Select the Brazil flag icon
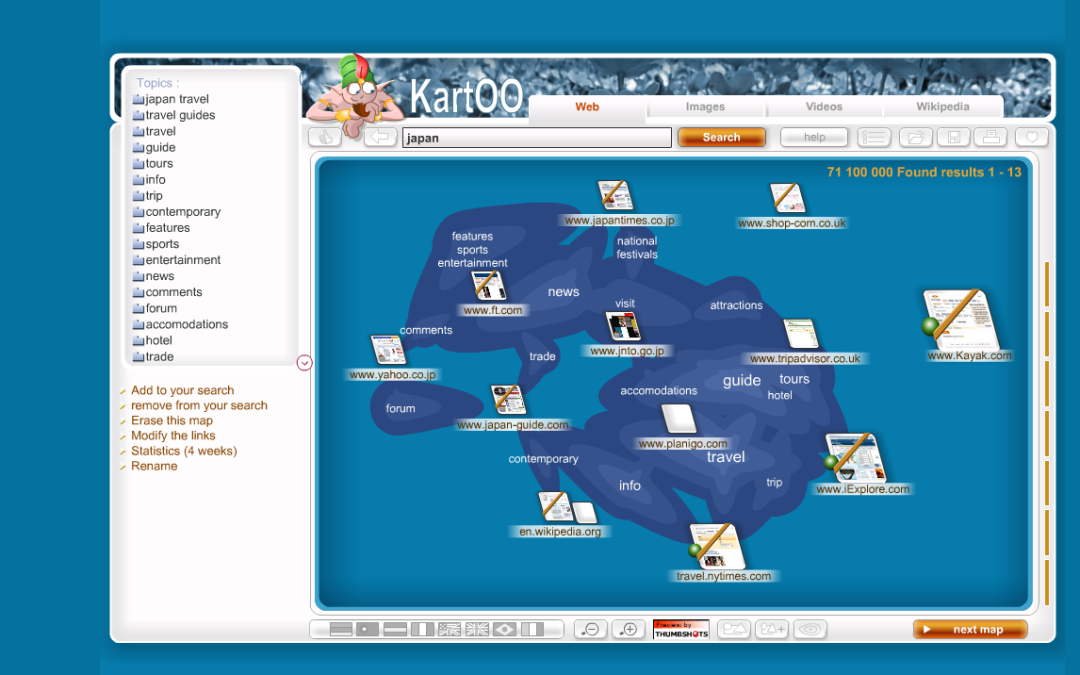Viewport: 1080px width, 675px height. click(x=504, y=629)
